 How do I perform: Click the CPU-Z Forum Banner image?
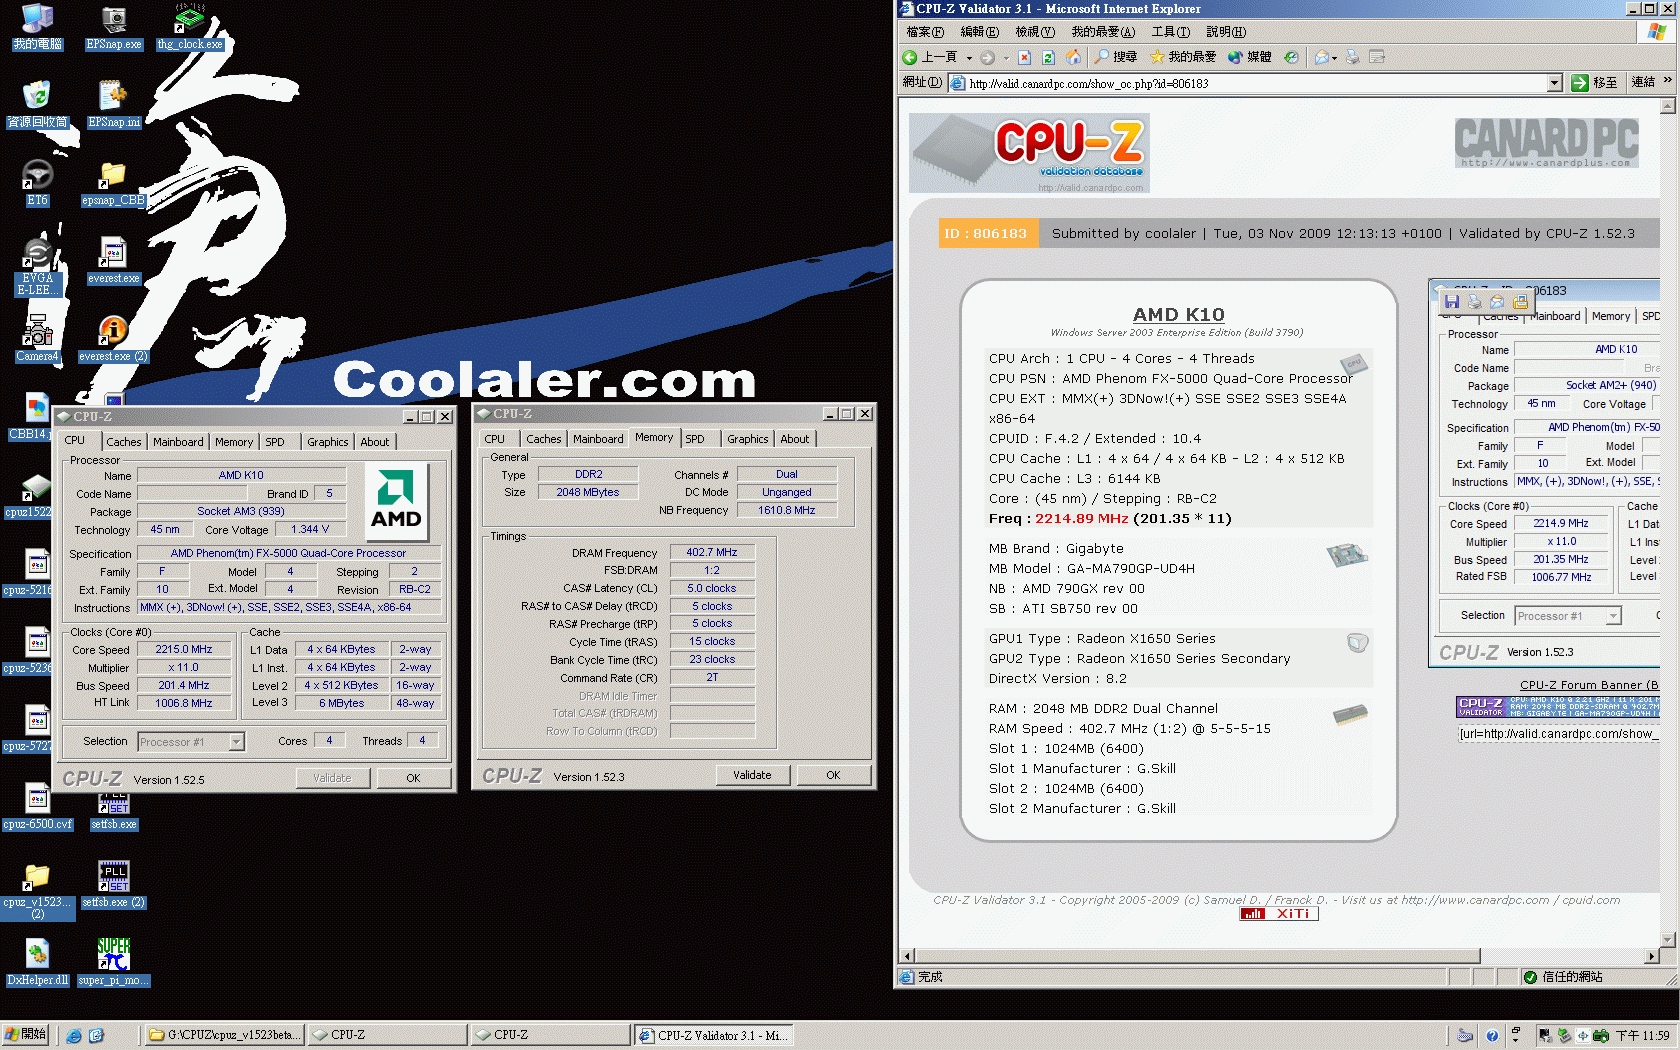[x=1557, y=707]
